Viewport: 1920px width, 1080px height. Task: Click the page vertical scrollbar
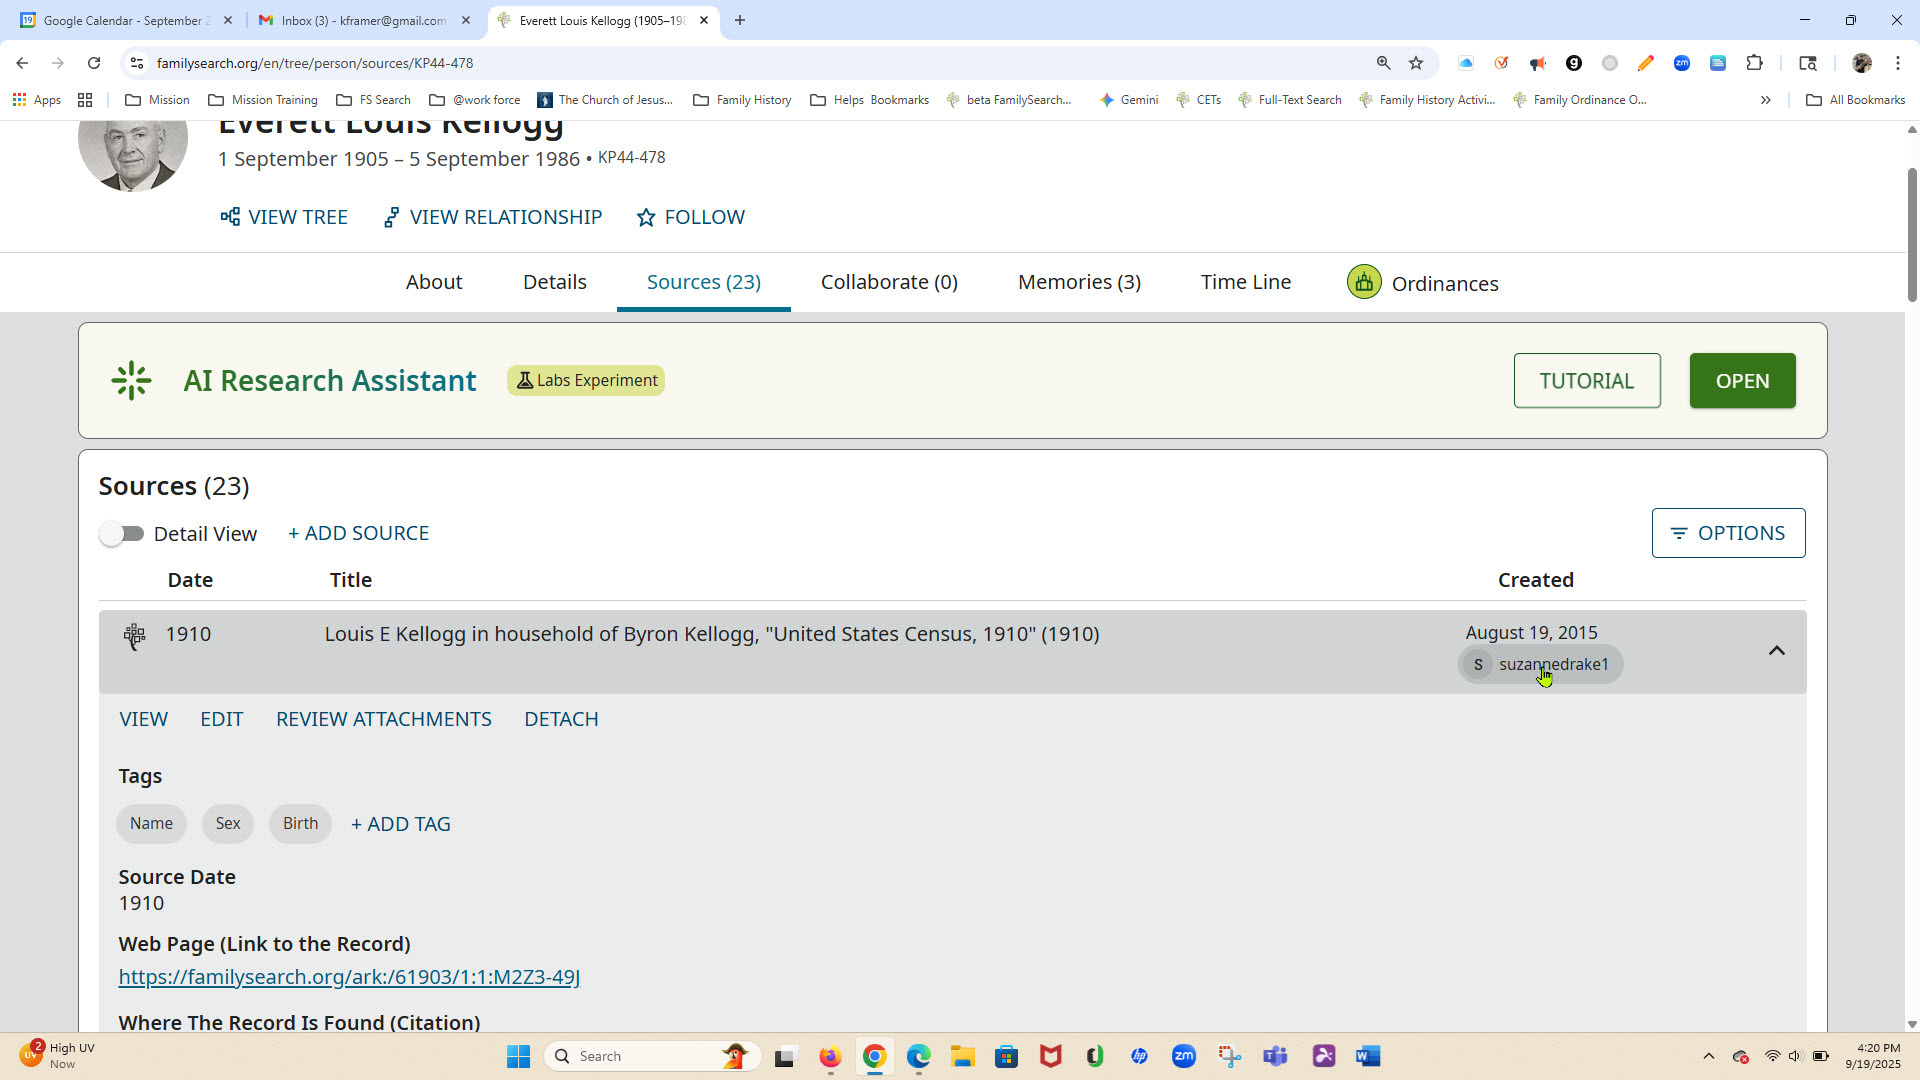(x=1912, y=235)
